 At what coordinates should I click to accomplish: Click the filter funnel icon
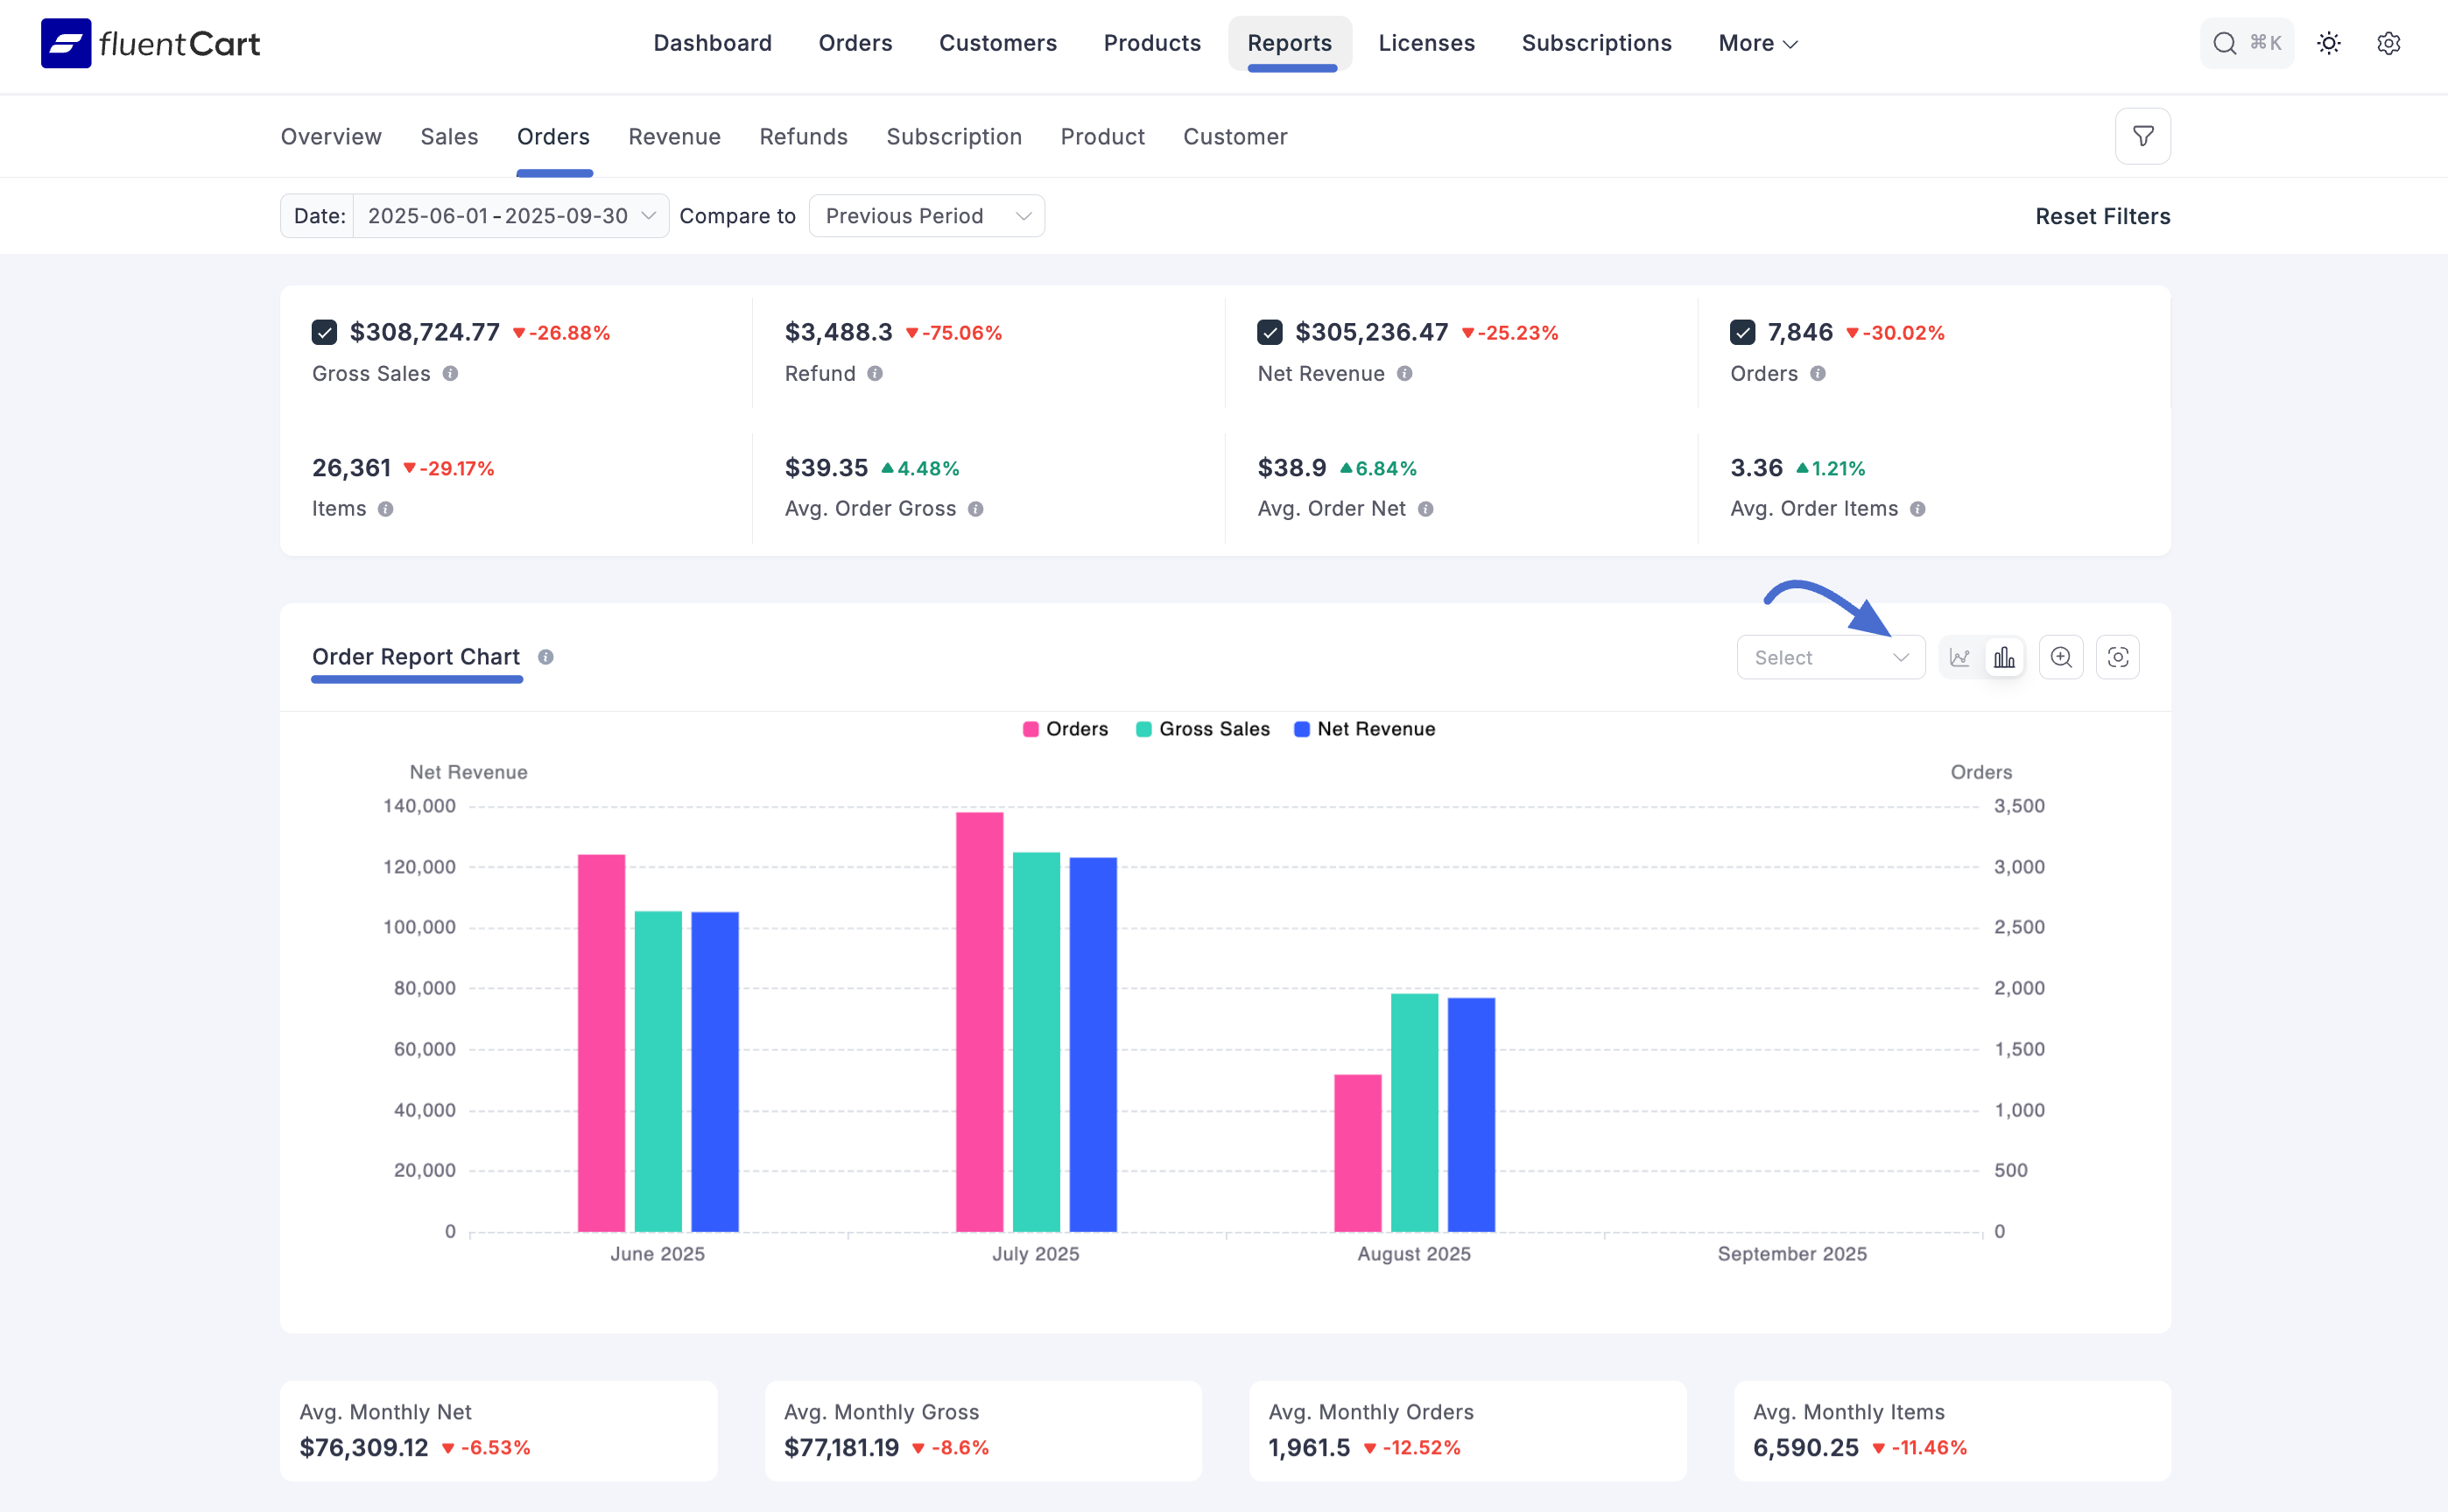[x=2142, y=136]
